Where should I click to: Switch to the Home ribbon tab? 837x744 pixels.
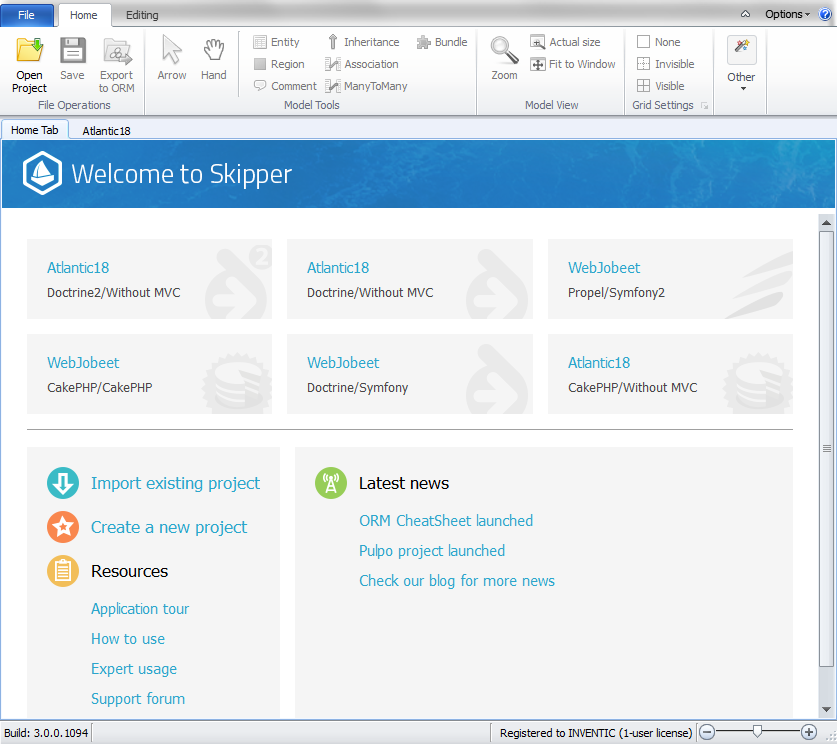coord(84,15)
